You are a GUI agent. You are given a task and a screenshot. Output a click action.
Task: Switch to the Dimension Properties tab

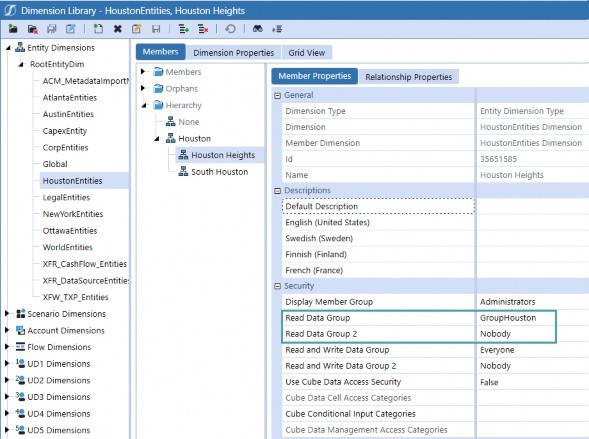pos(233,53)
